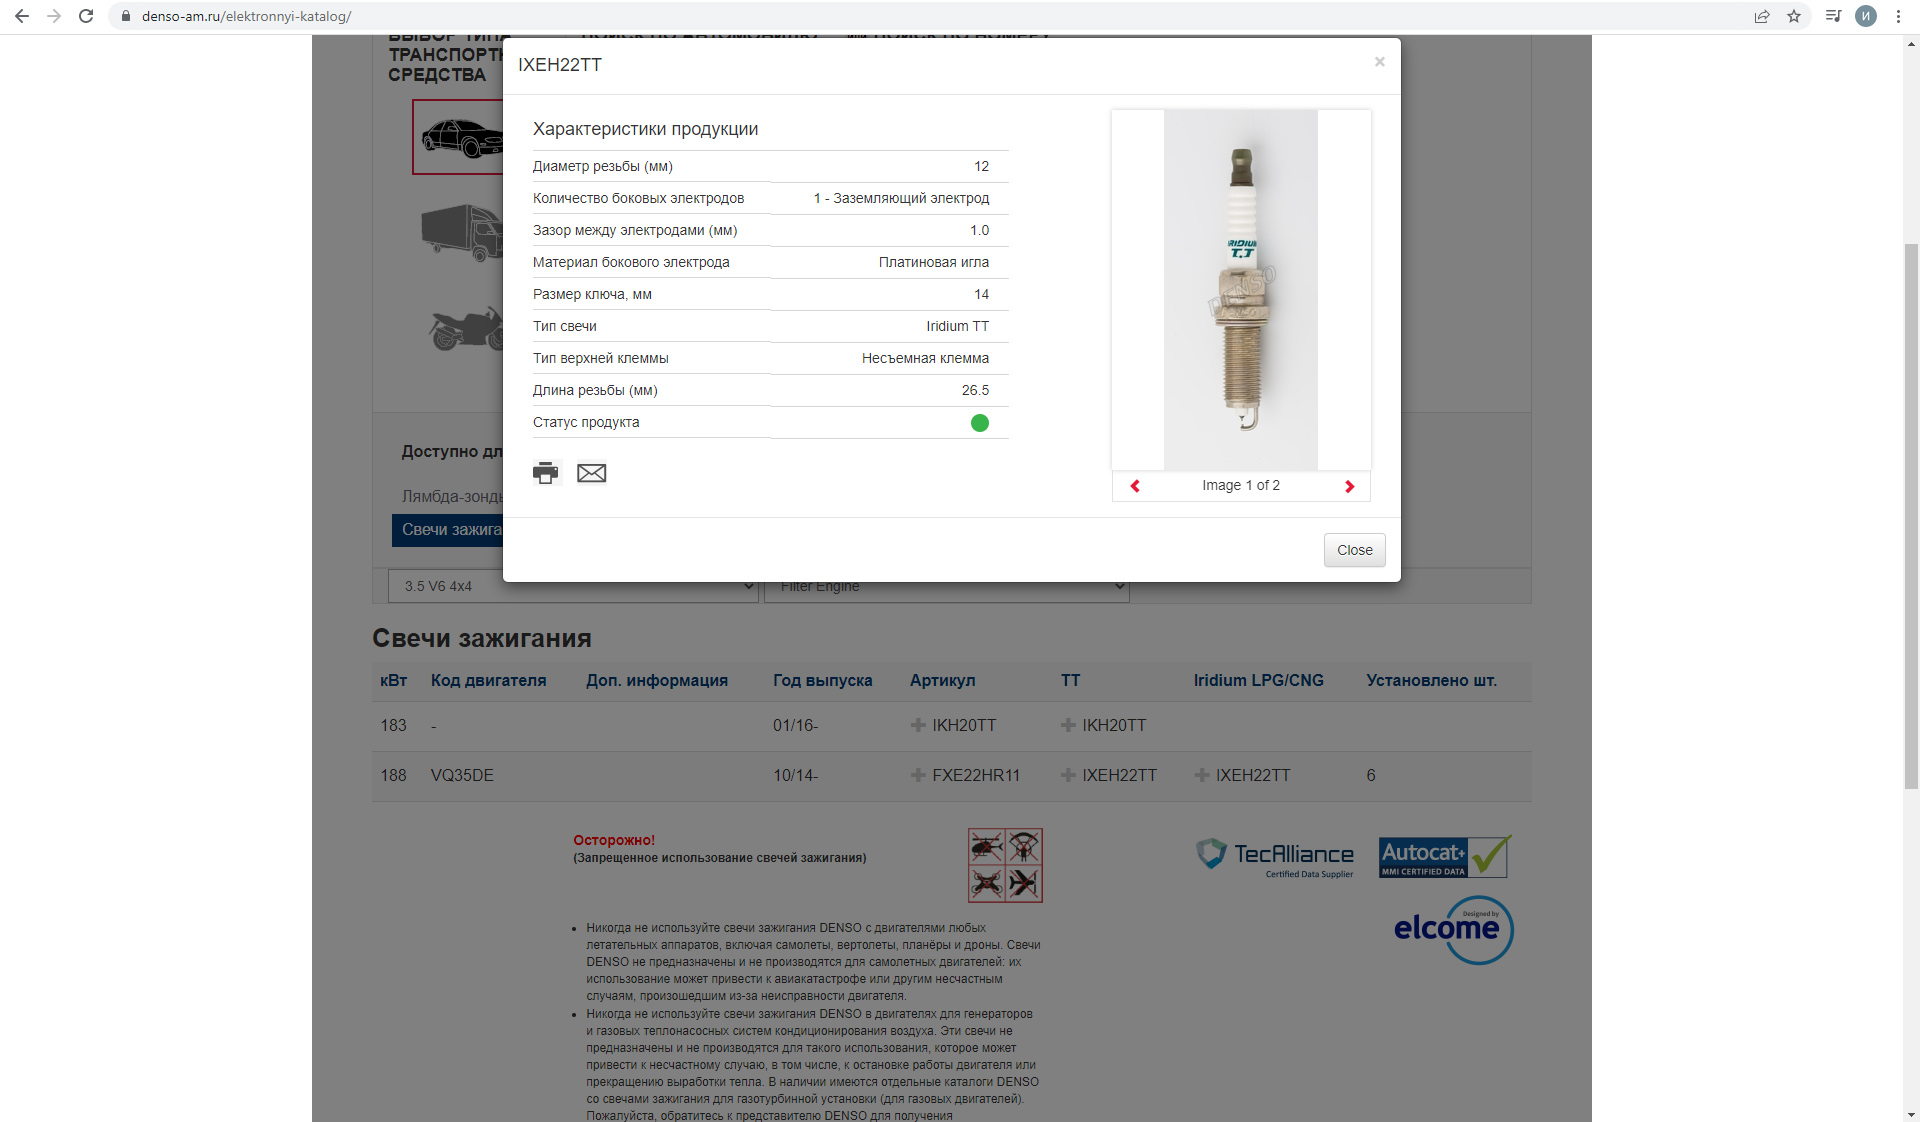This screenshot has width=1920, height=1122.
Task: Click the Установлено шт. column header
Action: [1431, 680]
